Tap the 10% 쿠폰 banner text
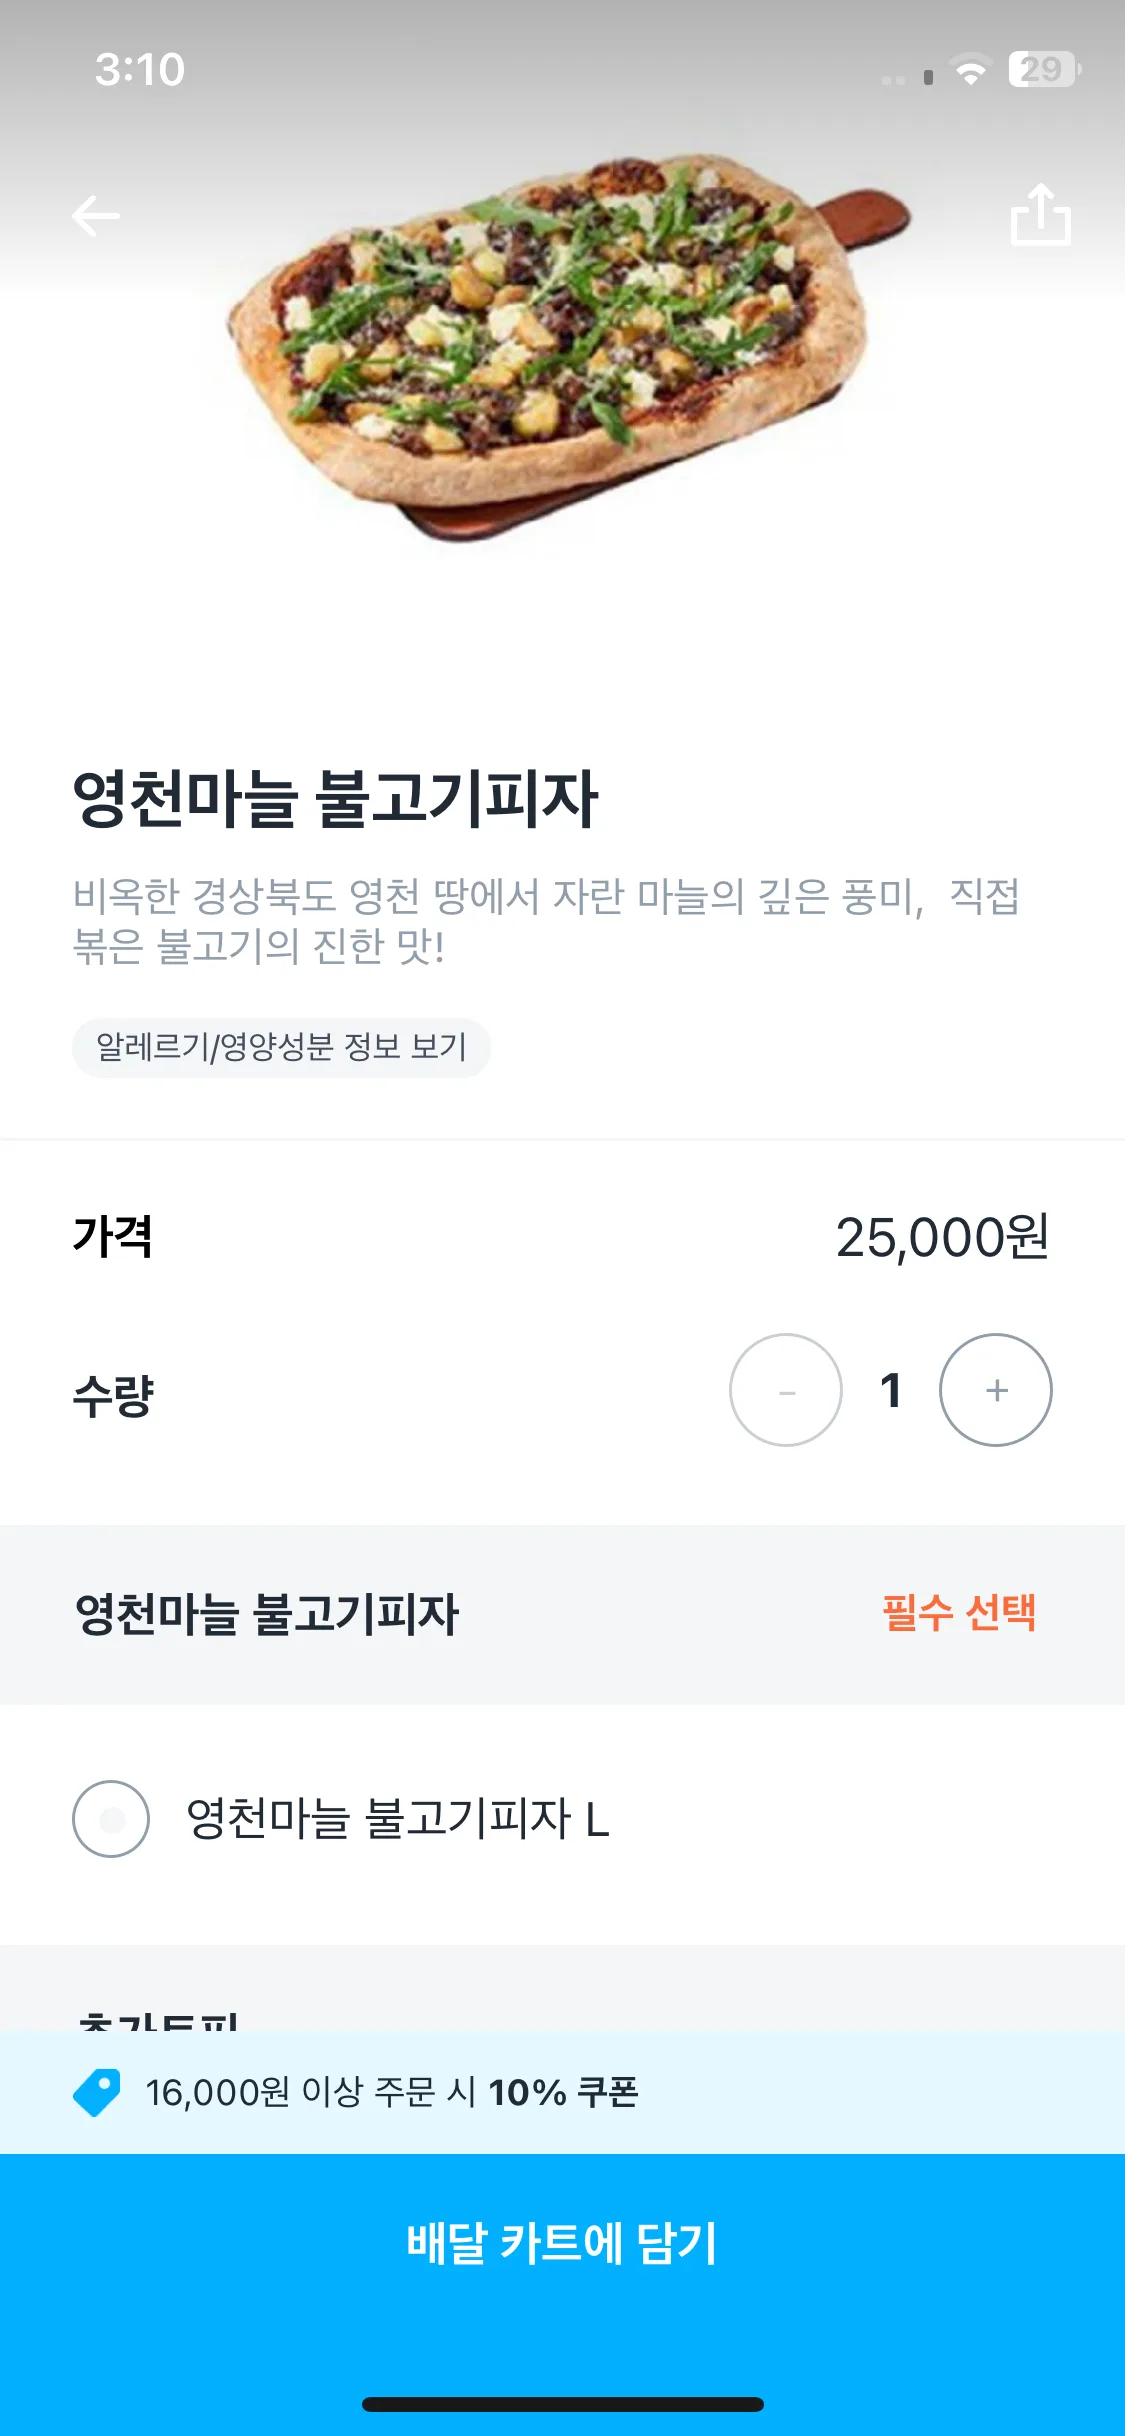 [x=392, y=2092]
